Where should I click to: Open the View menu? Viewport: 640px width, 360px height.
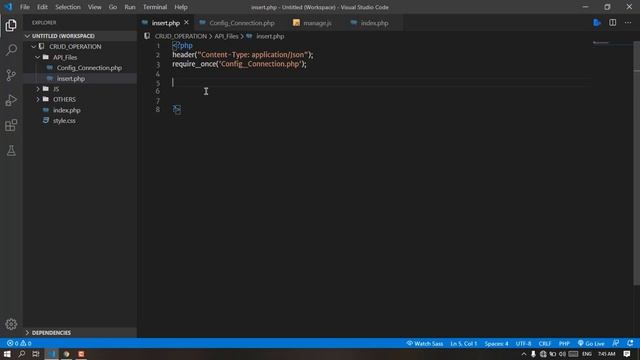click(x=94, y=7)
